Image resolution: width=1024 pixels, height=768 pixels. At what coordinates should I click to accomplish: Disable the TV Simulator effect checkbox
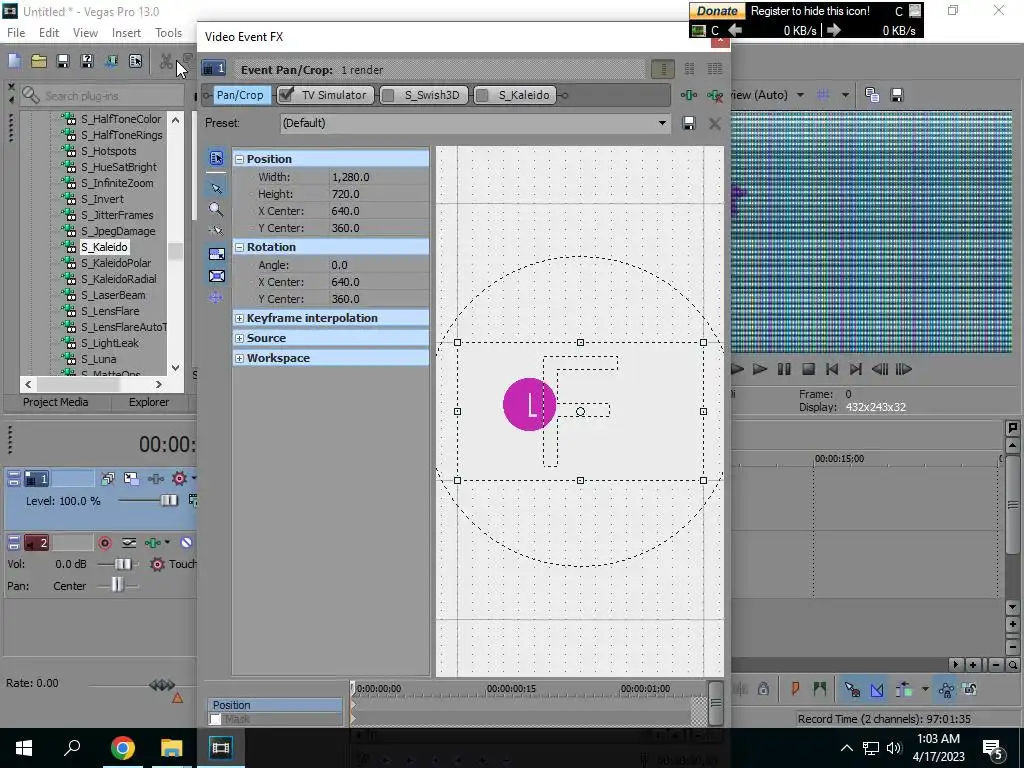(285, 95)
